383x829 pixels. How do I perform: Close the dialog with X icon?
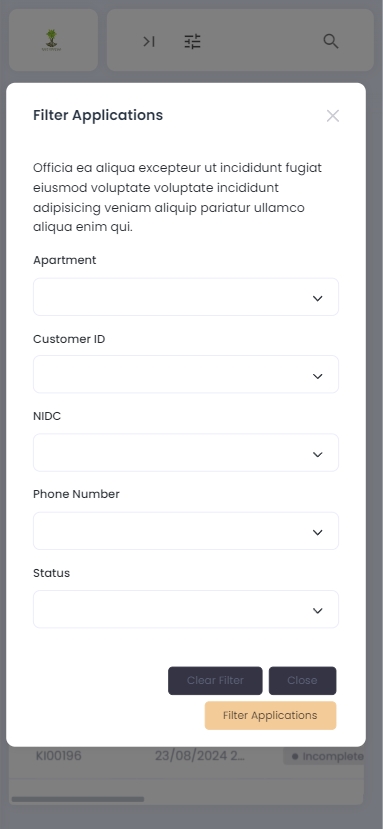(x=333, y=116)
